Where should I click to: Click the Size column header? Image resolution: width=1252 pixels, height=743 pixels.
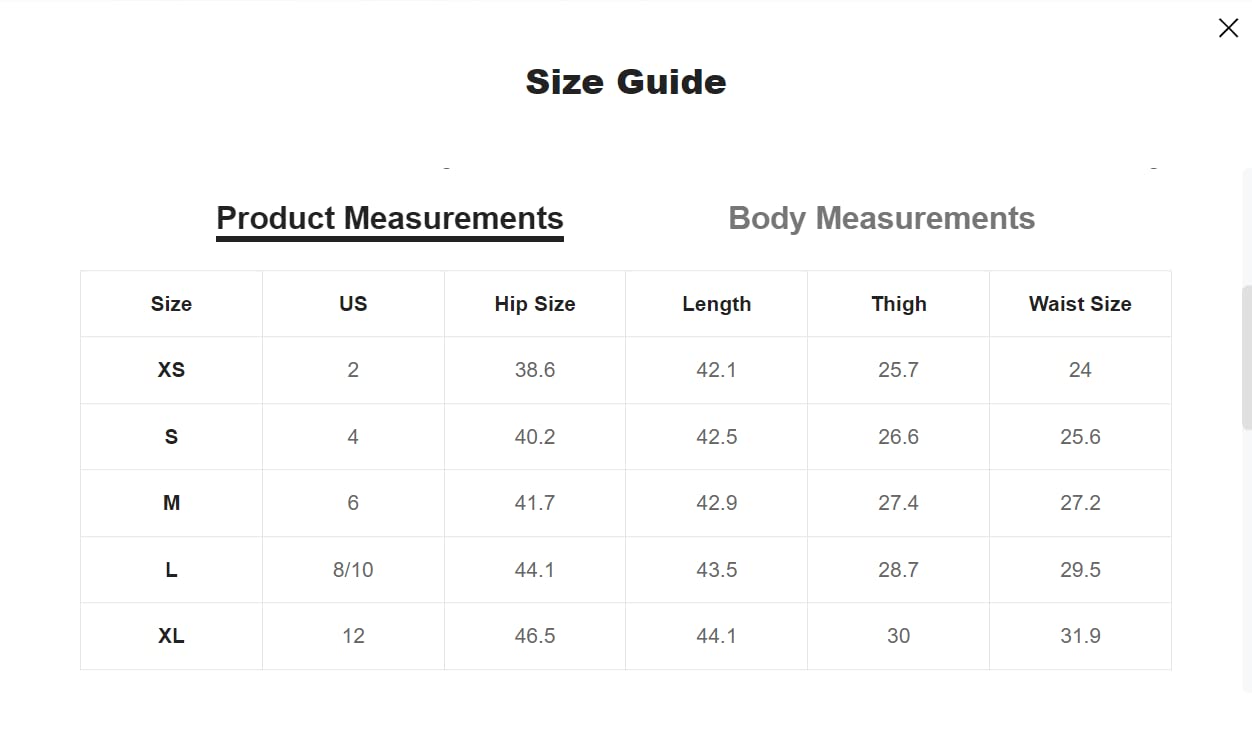[171, 304]
